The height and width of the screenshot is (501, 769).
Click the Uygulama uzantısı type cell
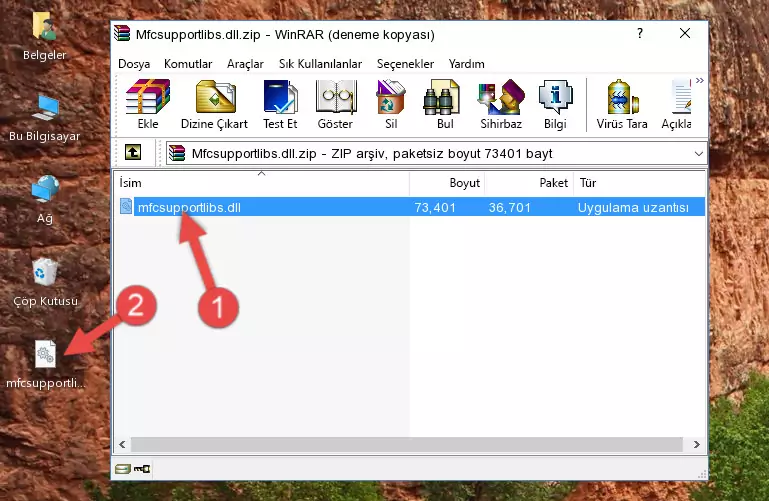click(633, 207)
